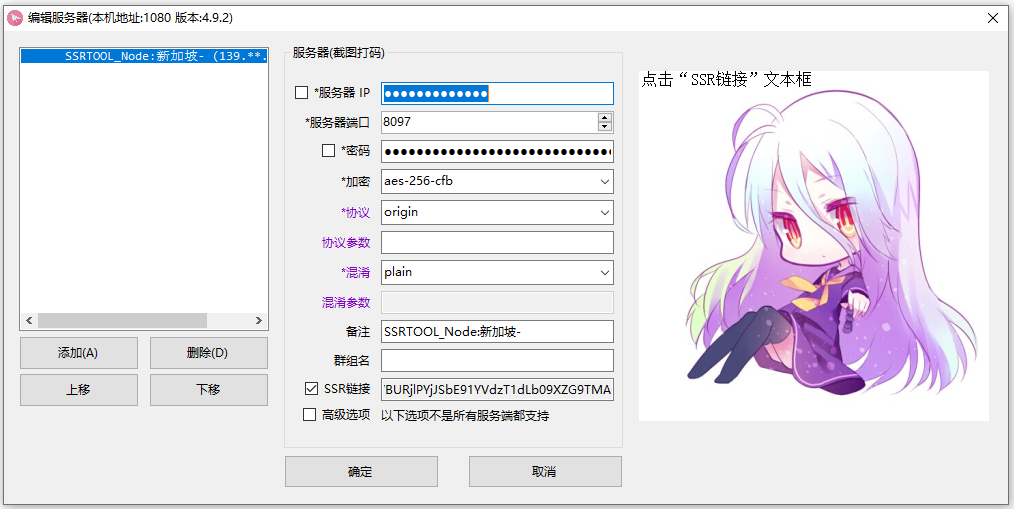This screenshot has width=1014, height=509.
Task: Open the 混淆 plain dropdown
Action: coord(497,272)
